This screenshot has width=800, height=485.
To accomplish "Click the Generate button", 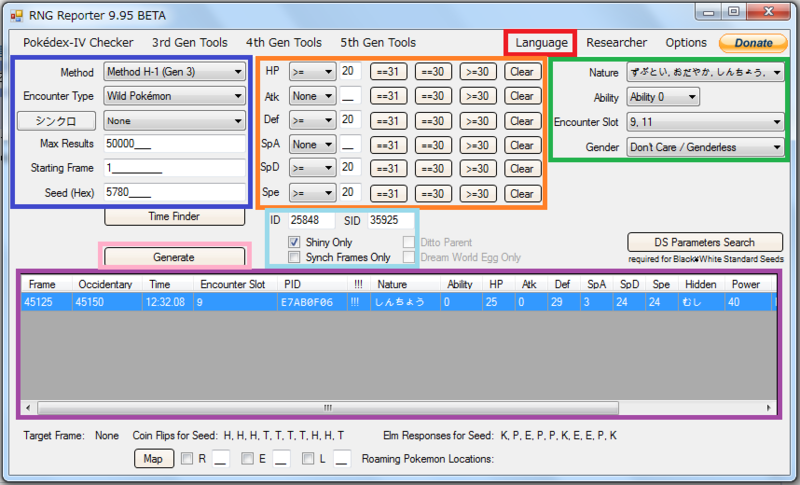I will (x=174, y=257).
